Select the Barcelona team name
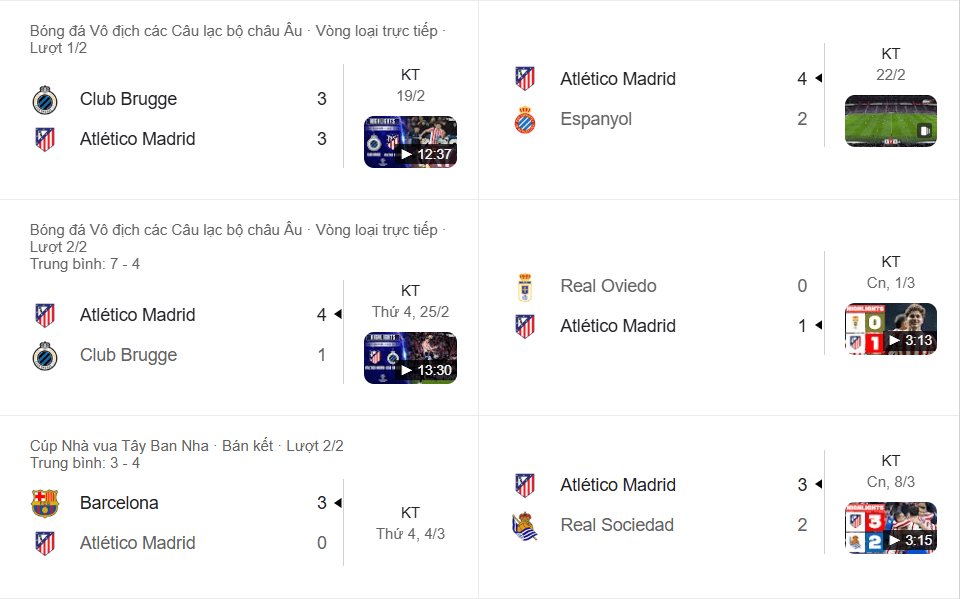This screenshot has width=960, height=599. 119,503
